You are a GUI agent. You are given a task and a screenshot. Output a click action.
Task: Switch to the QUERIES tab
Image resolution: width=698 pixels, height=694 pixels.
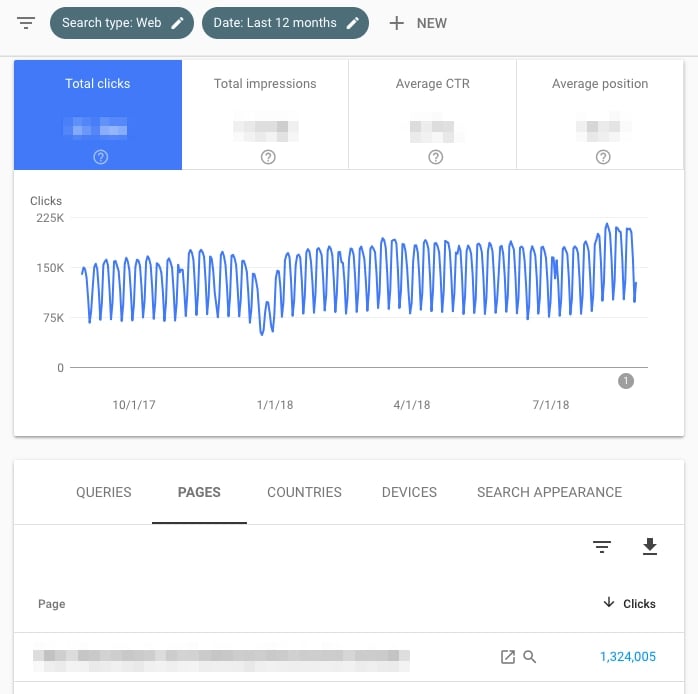(x=104, y=492)
